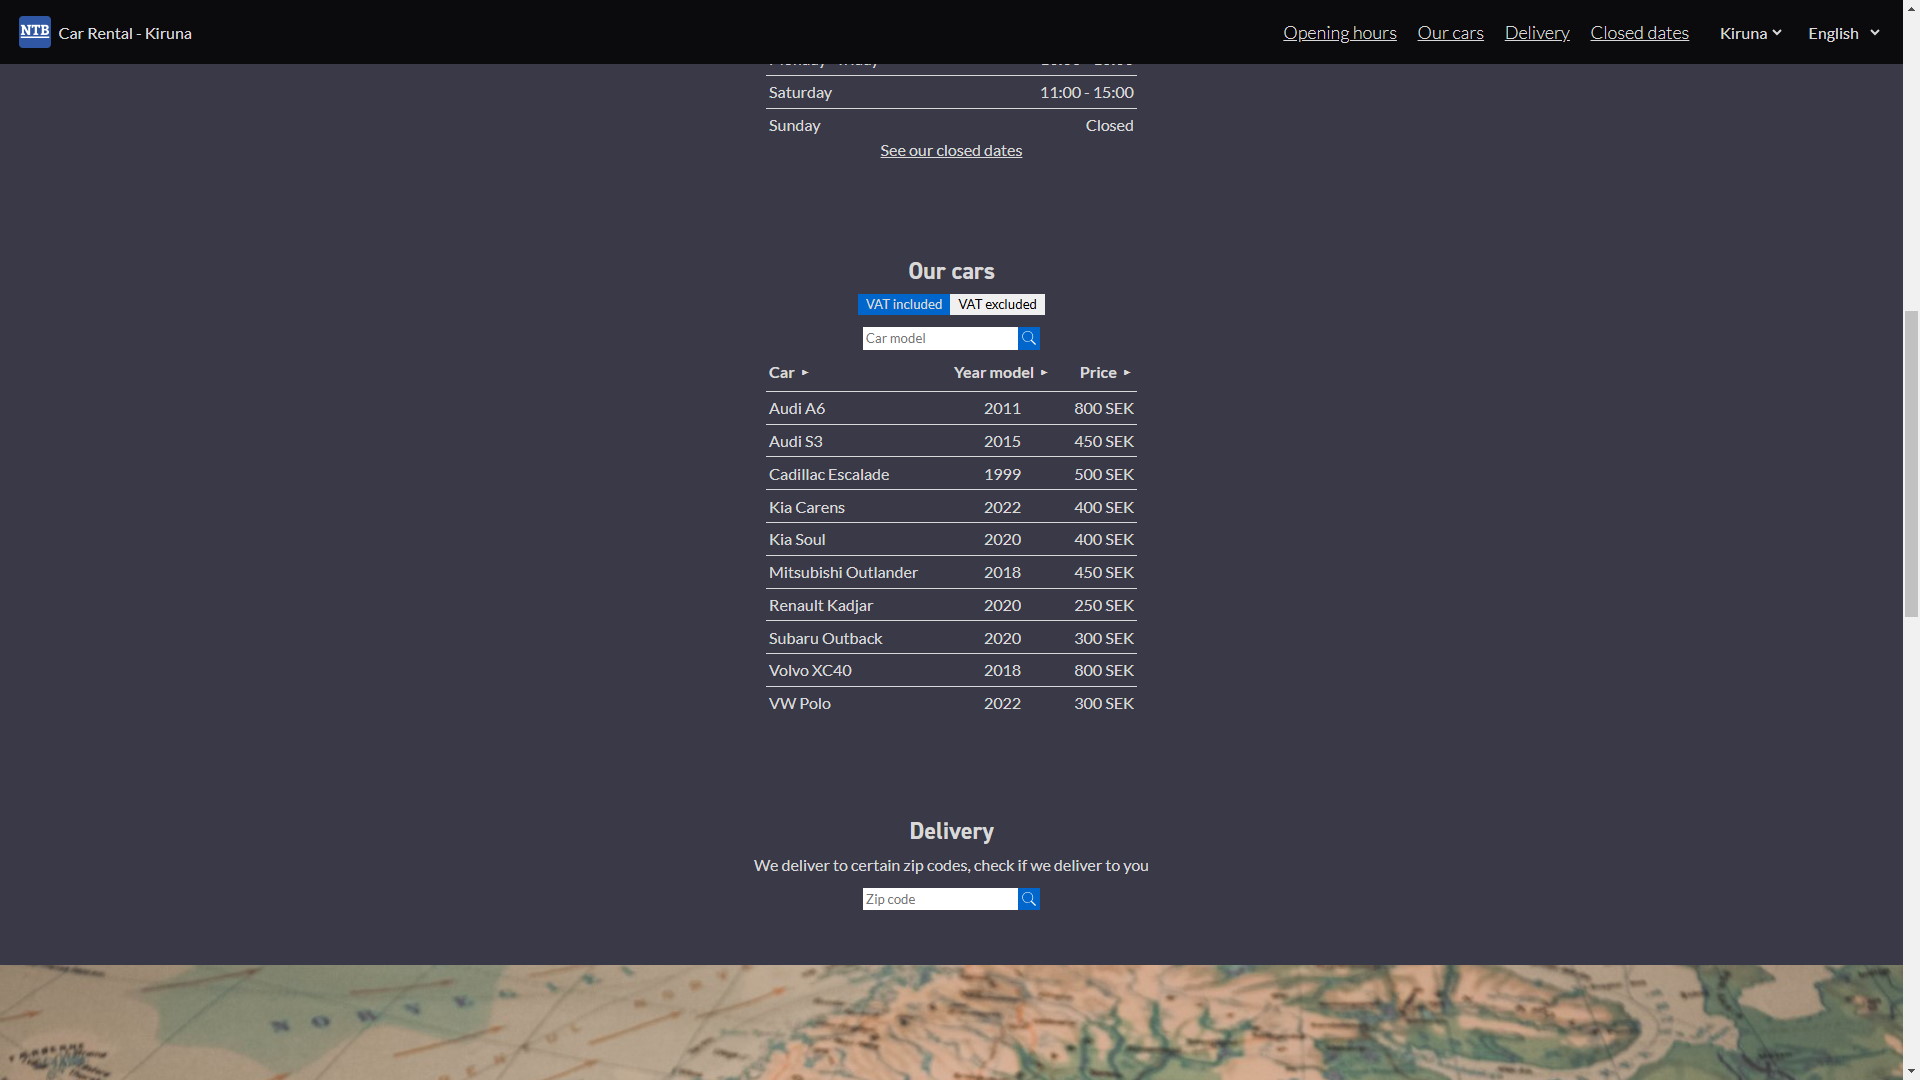This screenshot has height=1080, width=1920.
Task: Go to Our cars nav link
Action: tap(1450, 33)
